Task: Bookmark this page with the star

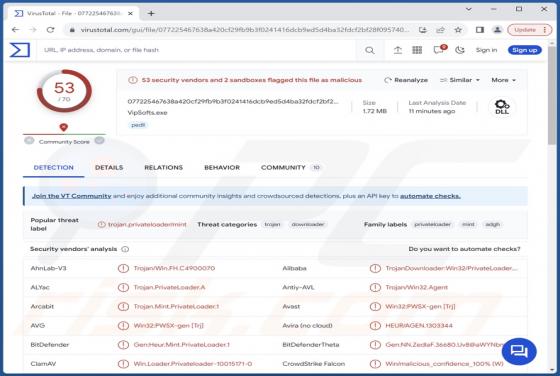Action: [458, 30]
